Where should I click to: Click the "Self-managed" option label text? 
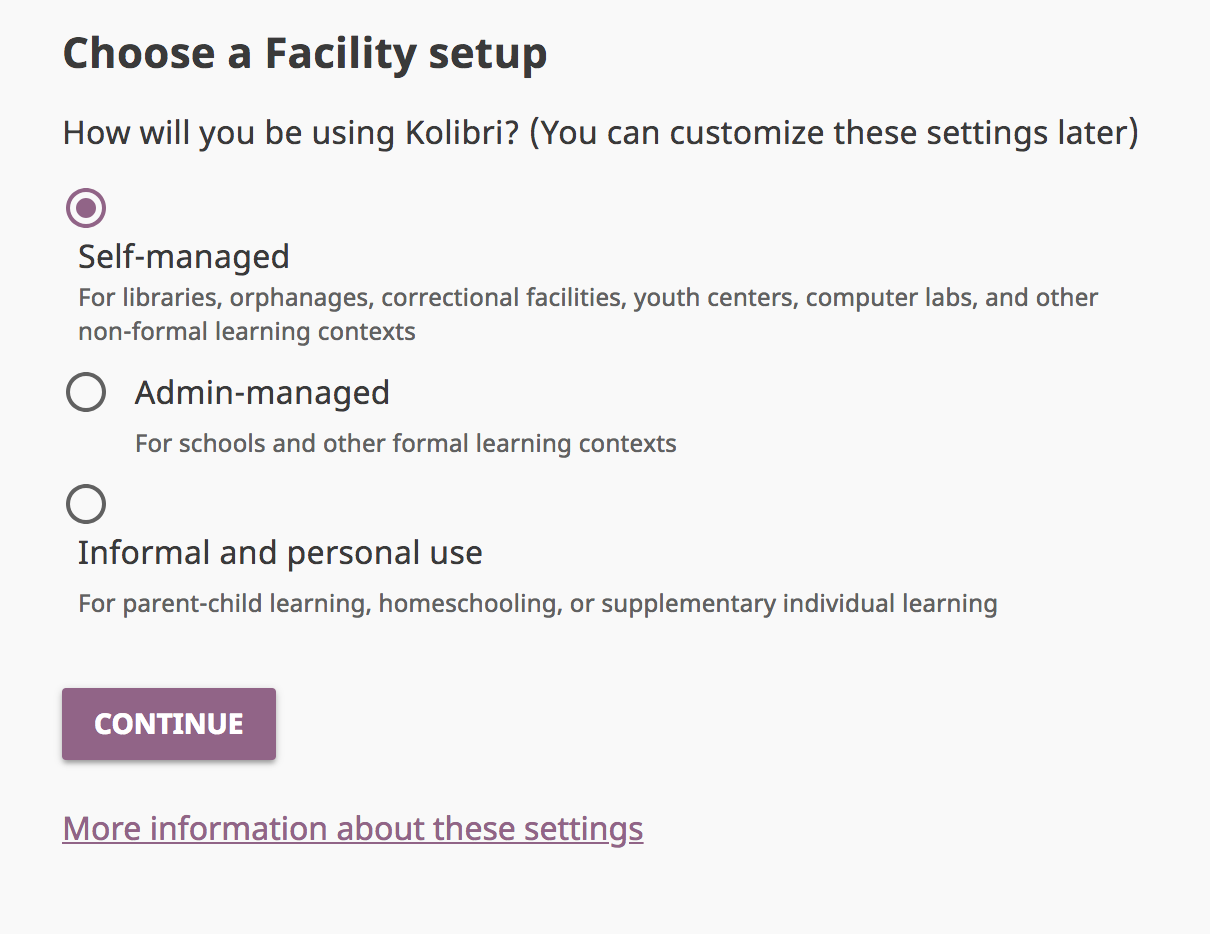(184, 257)
